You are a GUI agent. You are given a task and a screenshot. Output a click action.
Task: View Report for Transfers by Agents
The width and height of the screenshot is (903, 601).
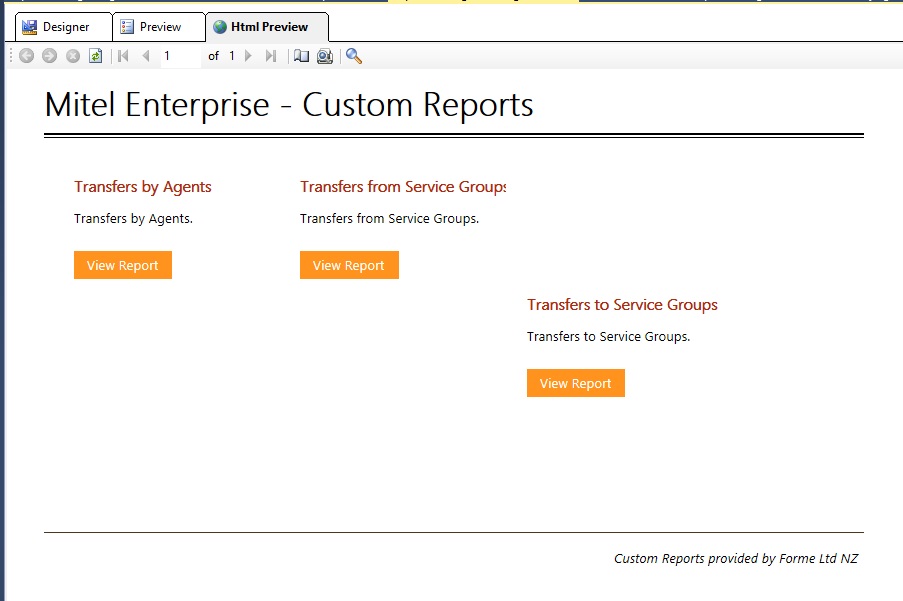(123, 265)
